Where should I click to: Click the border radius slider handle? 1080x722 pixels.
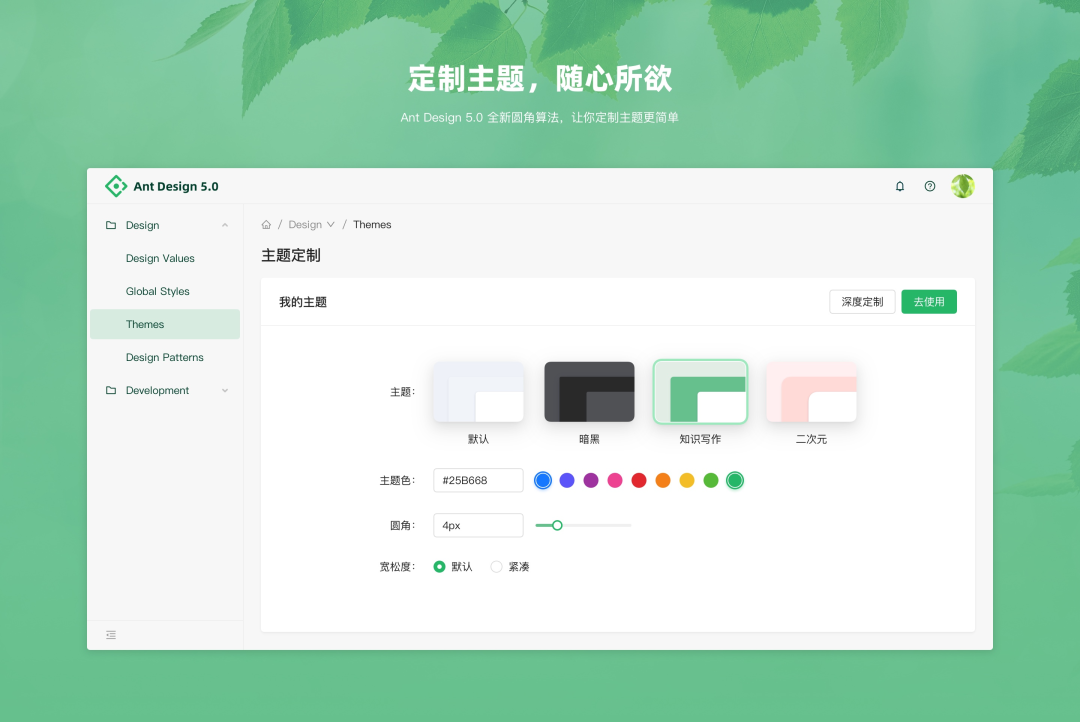click(x=557, y=526)
